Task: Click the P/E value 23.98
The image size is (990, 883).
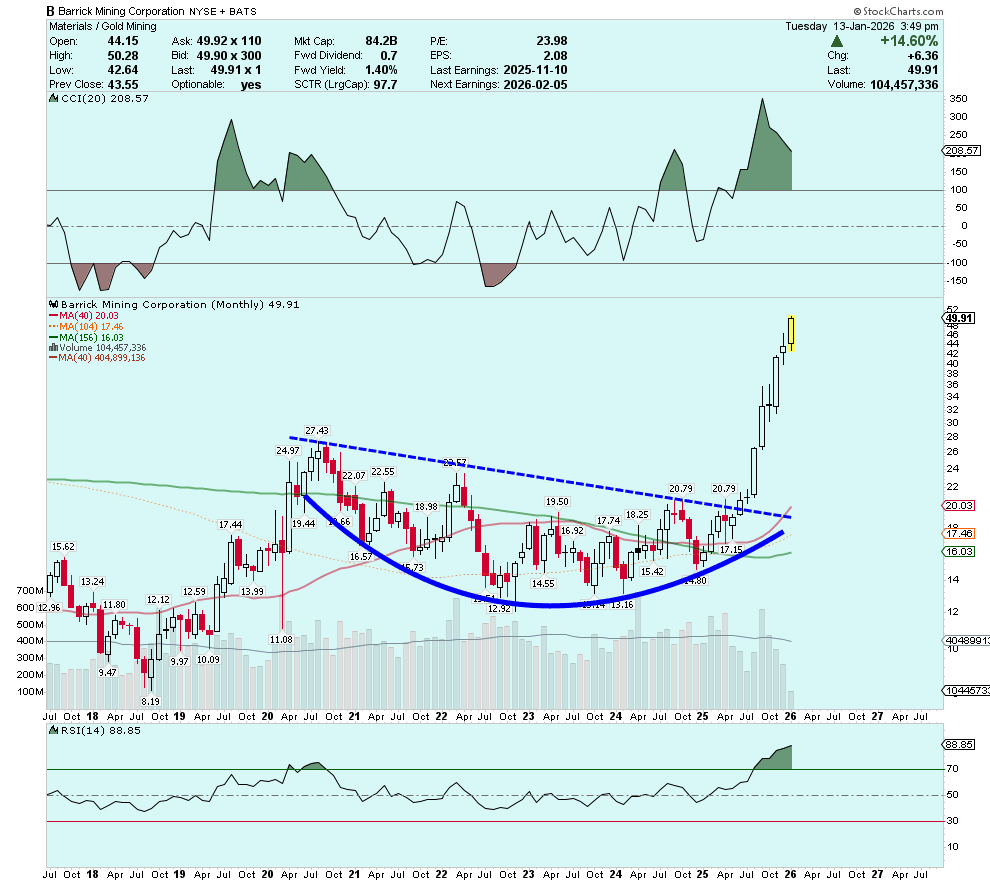Action: click(552, 41)
